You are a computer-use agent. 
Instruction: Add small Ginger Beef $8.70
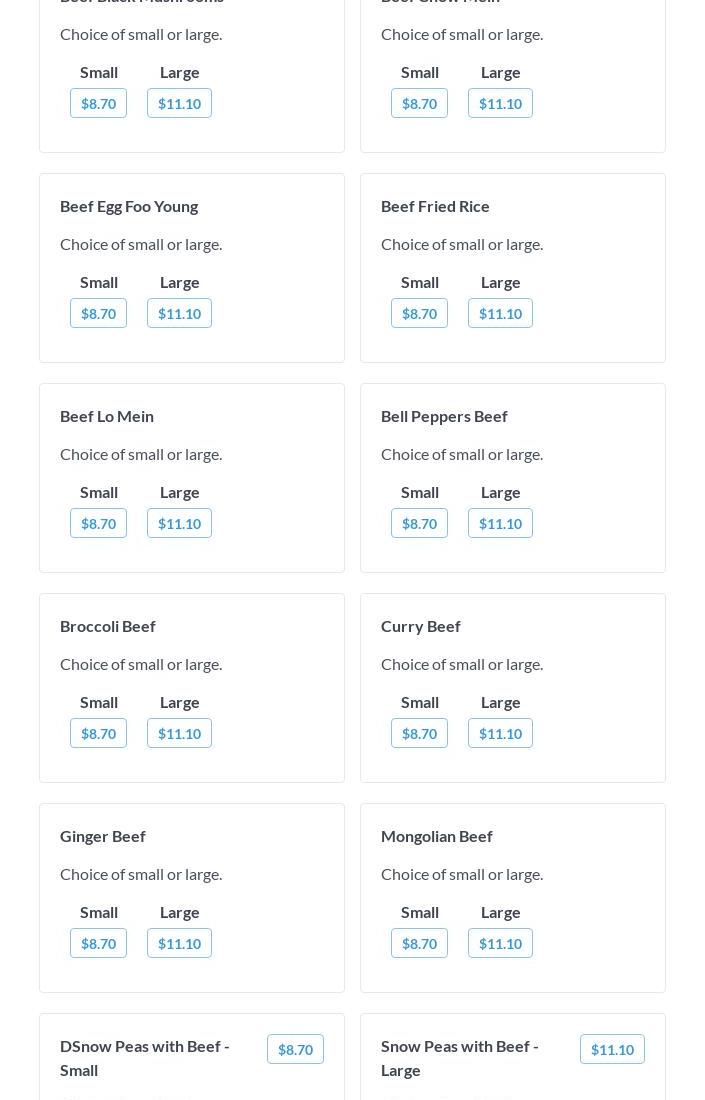pos(98,943)
